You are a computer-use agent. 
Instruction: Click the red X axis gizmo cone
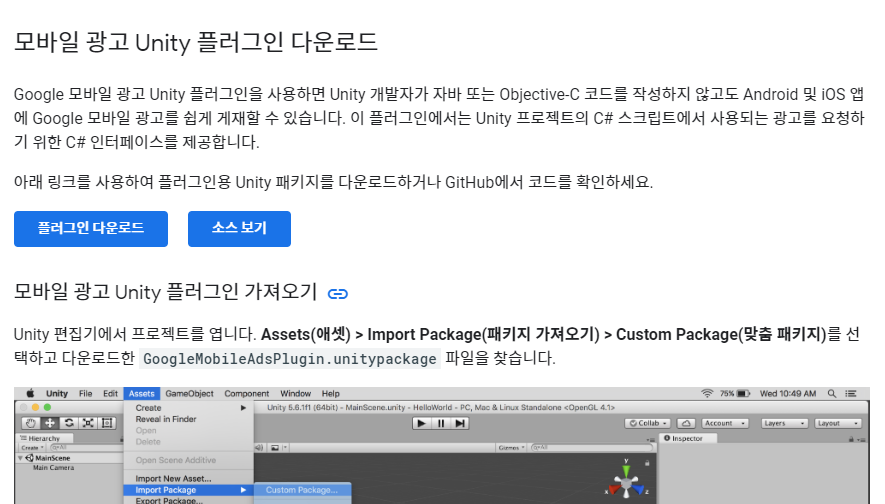(614, 489)
